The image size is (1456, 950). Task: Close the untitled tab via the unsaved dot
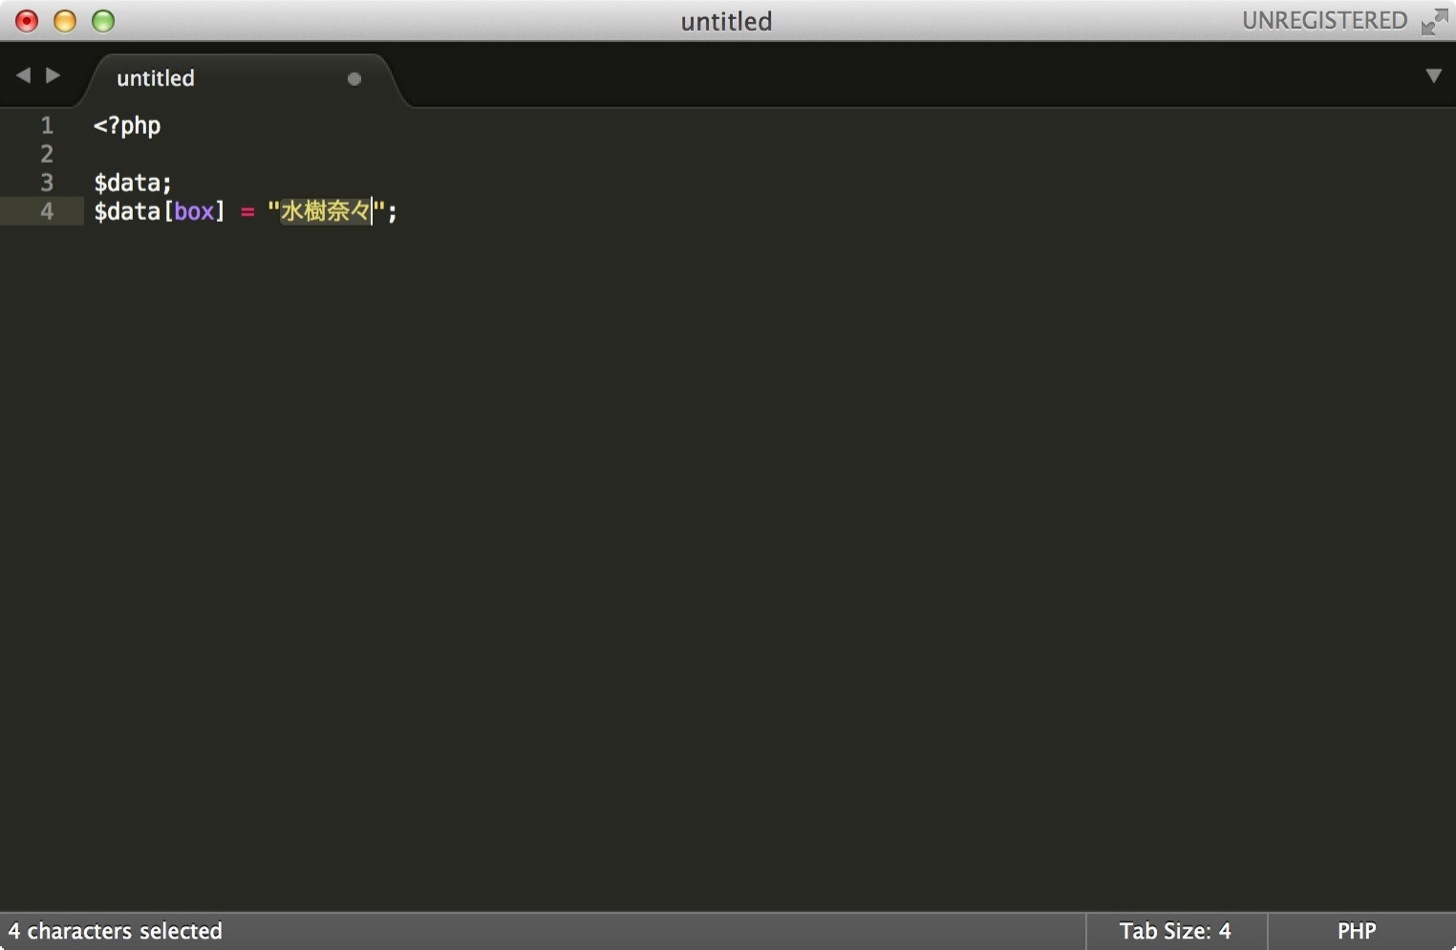[354, 79]
